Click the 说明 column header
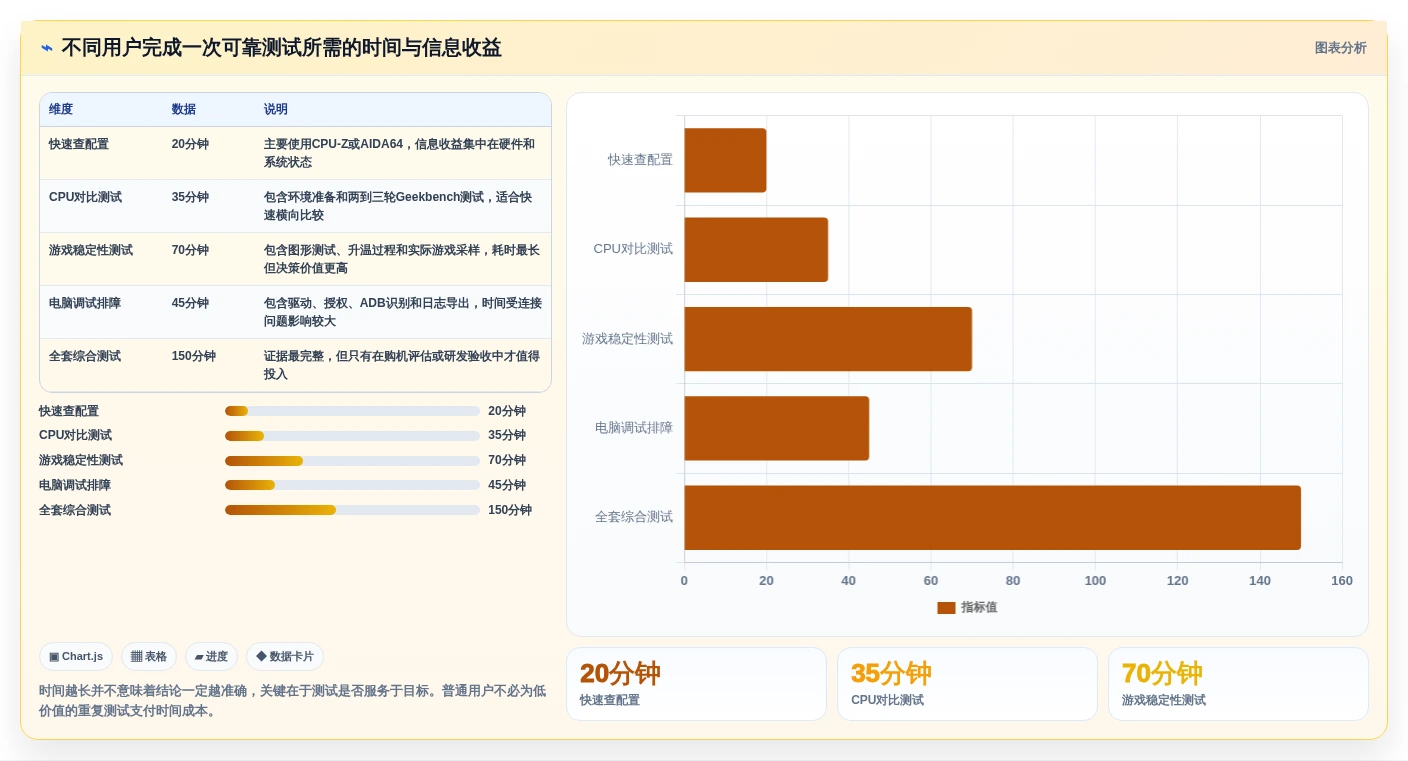1408x761 pixels. click(x=276, y=110)
